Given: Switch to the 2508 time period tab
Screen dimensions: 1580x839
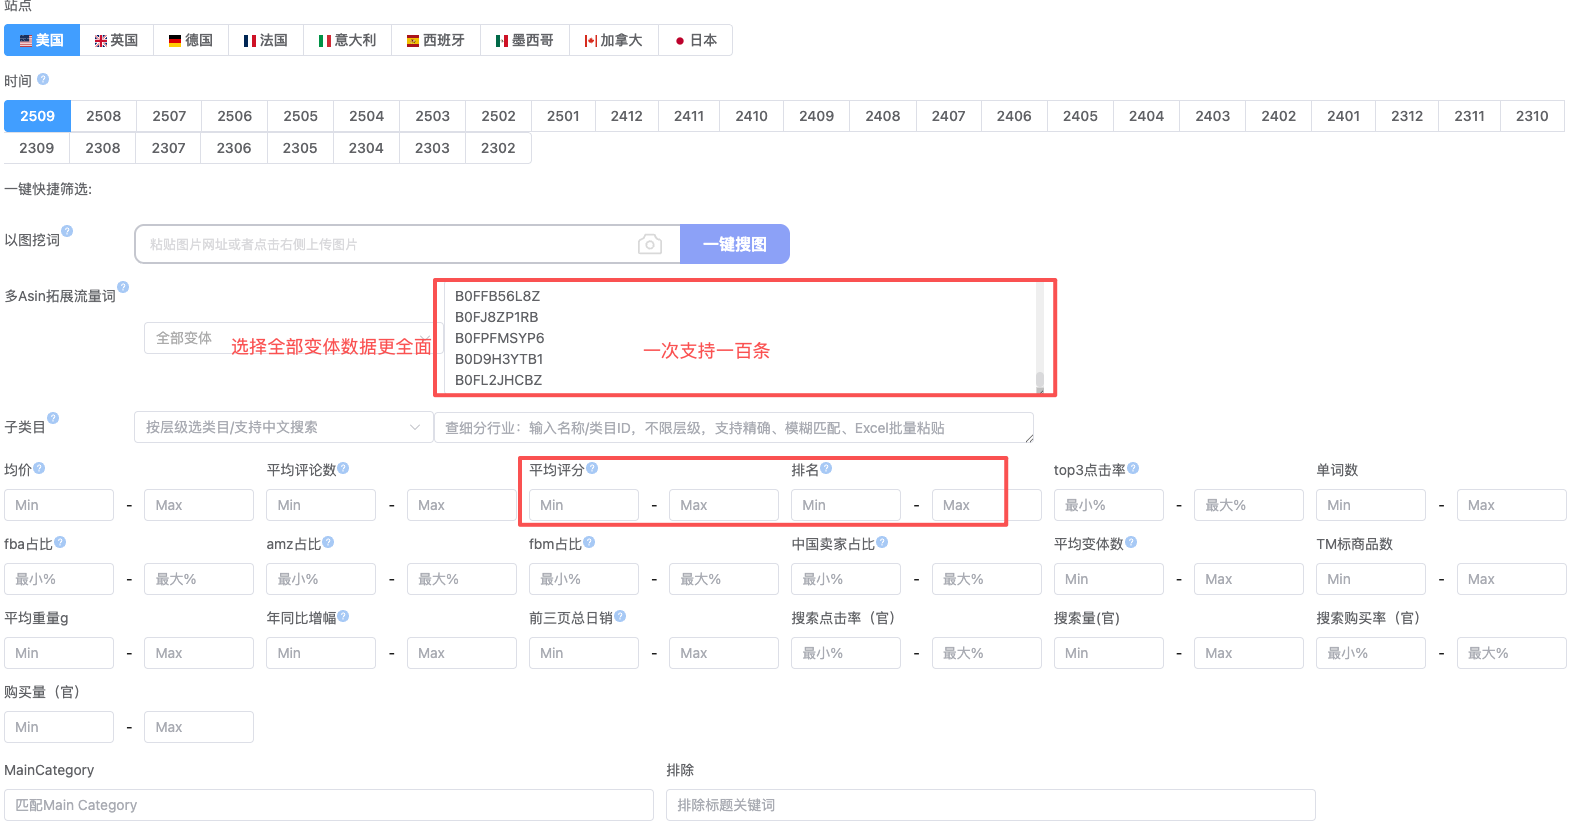Looking at the screenshot, I should tap(103, 116).
